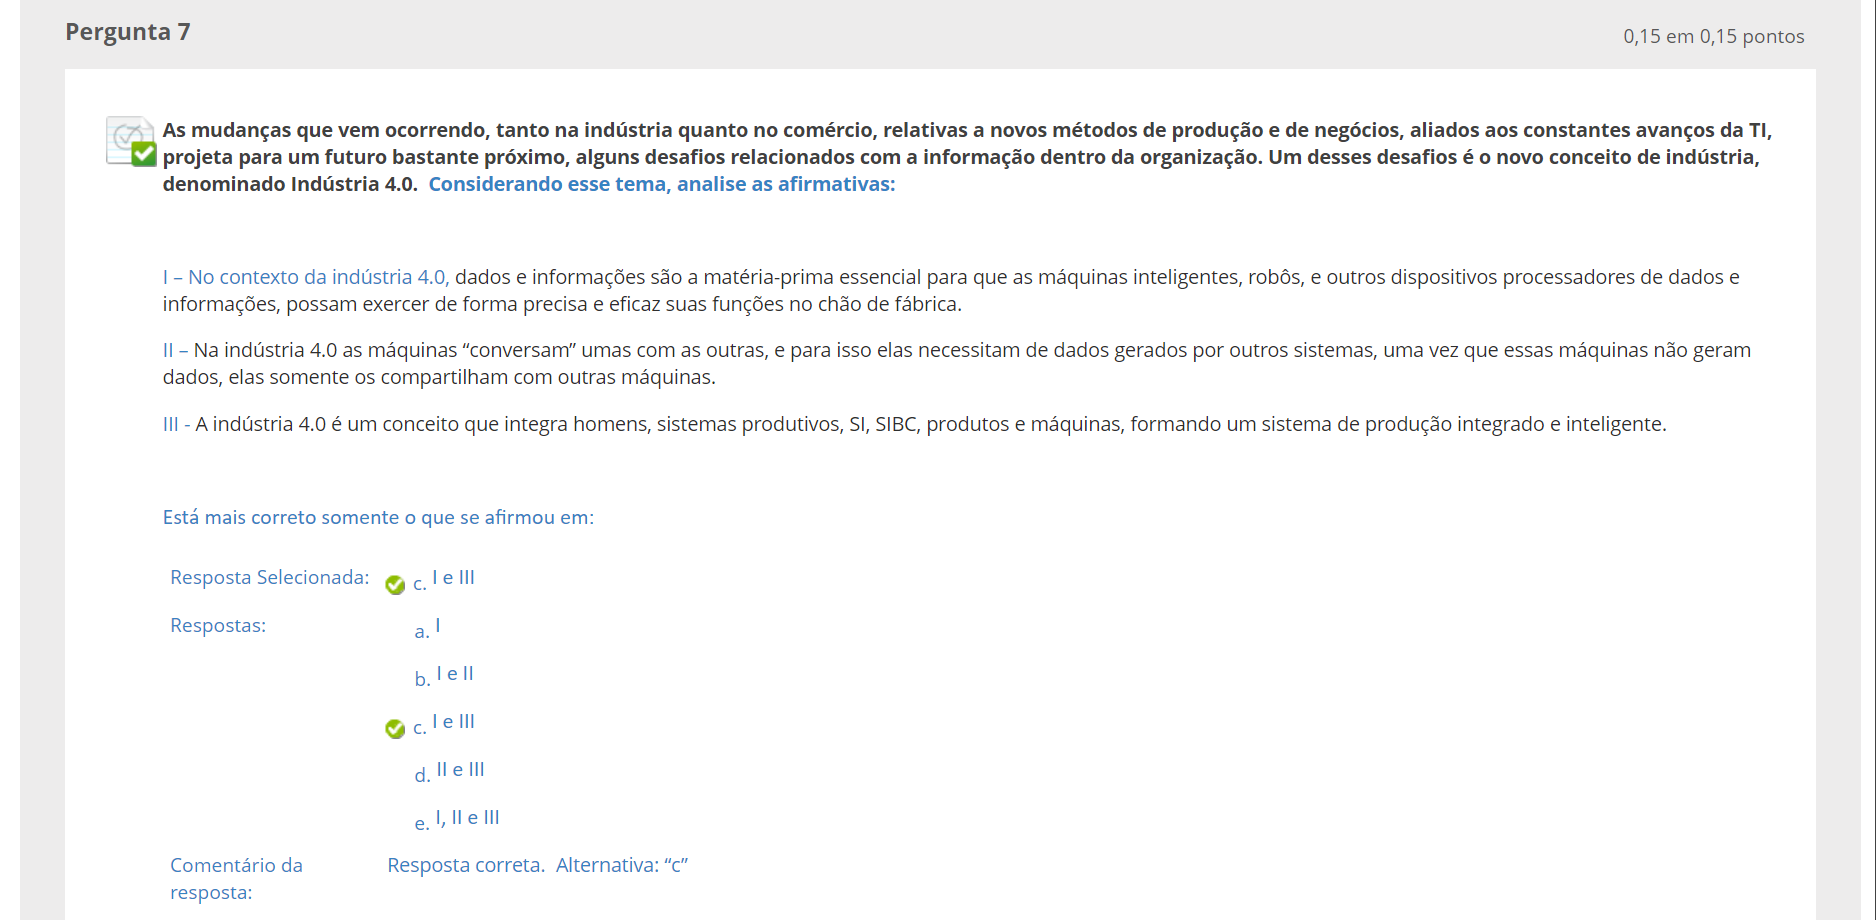Viewport: 1876px width, 920px height.
Task: Select answer option b. I e II
Action: click(445, 676)
